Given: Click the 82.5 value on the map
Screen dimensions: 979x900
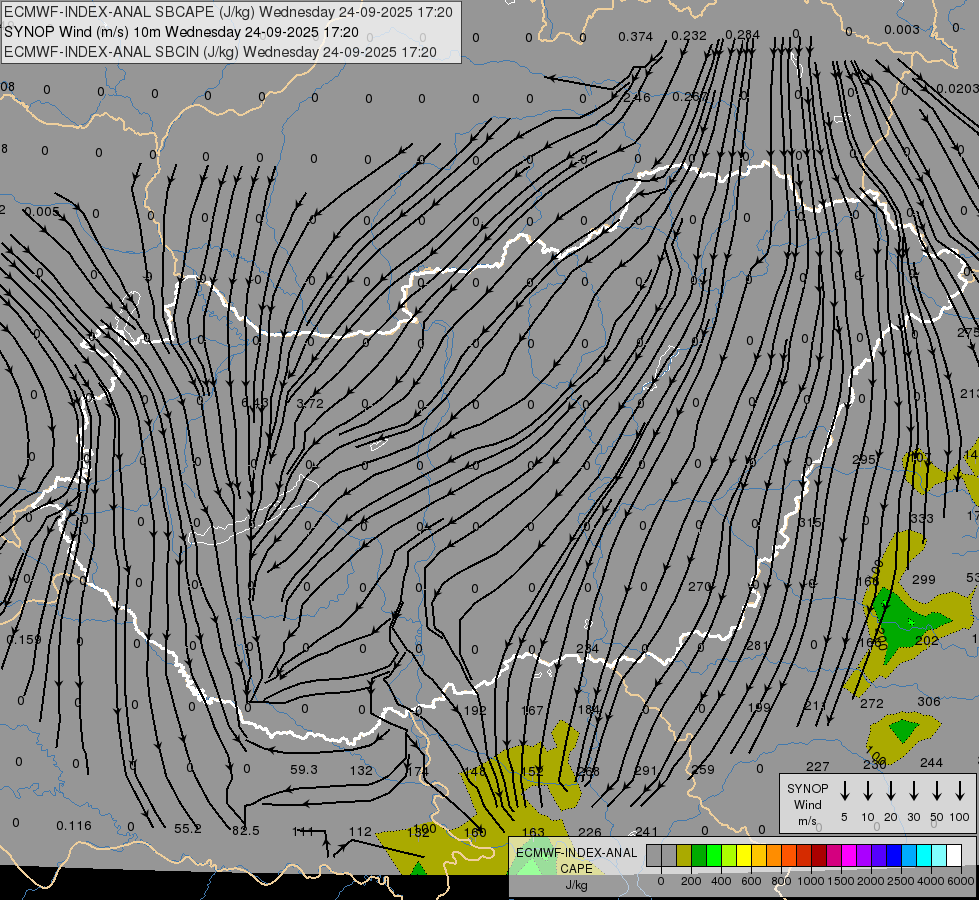Looking at the screenshot, I should pos(245,831).
